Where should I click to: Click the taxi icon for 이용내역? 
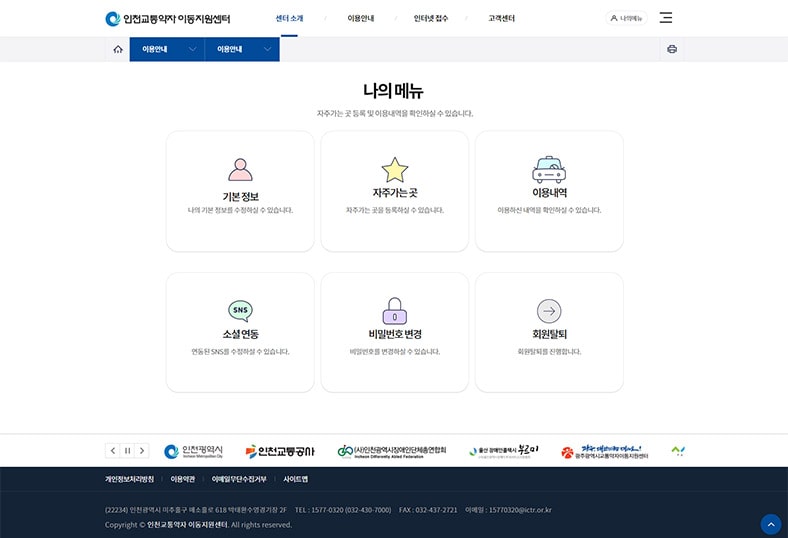(549, 169)
